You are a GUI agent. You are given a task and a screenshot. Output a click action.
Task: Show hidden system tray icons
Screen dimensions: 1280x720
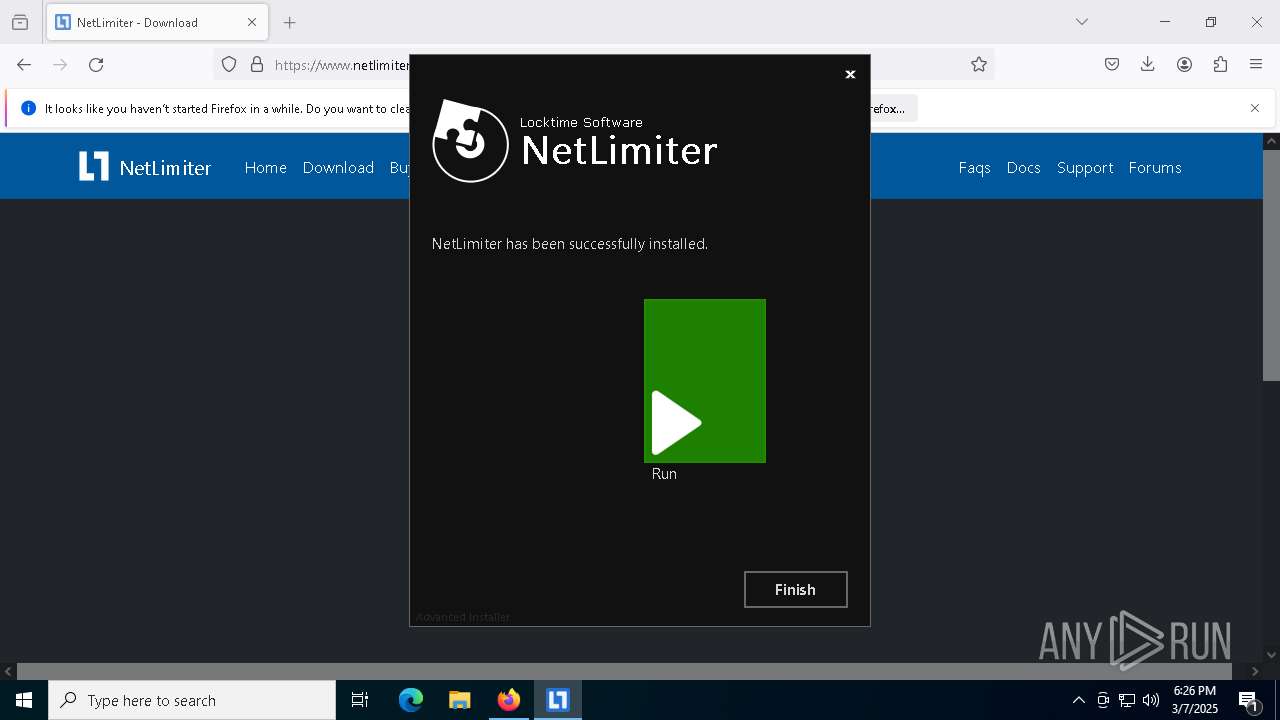click(x=1078, y=700)
